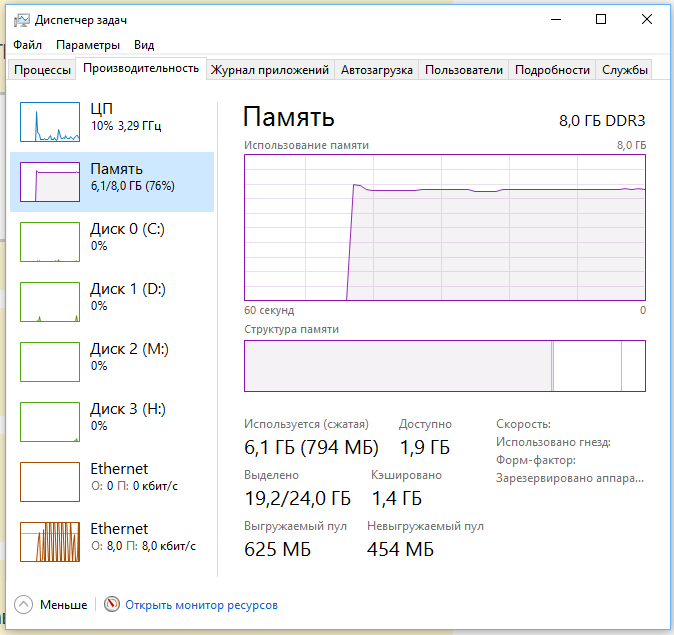Select the ЦП mini graph thumbnail

(x=50, y=122)
